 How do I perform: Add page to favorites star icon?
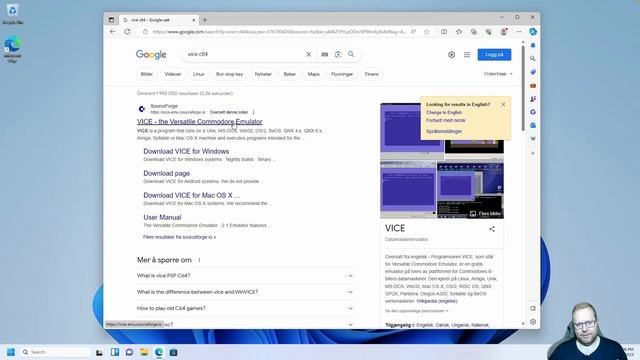click(427, 32)
